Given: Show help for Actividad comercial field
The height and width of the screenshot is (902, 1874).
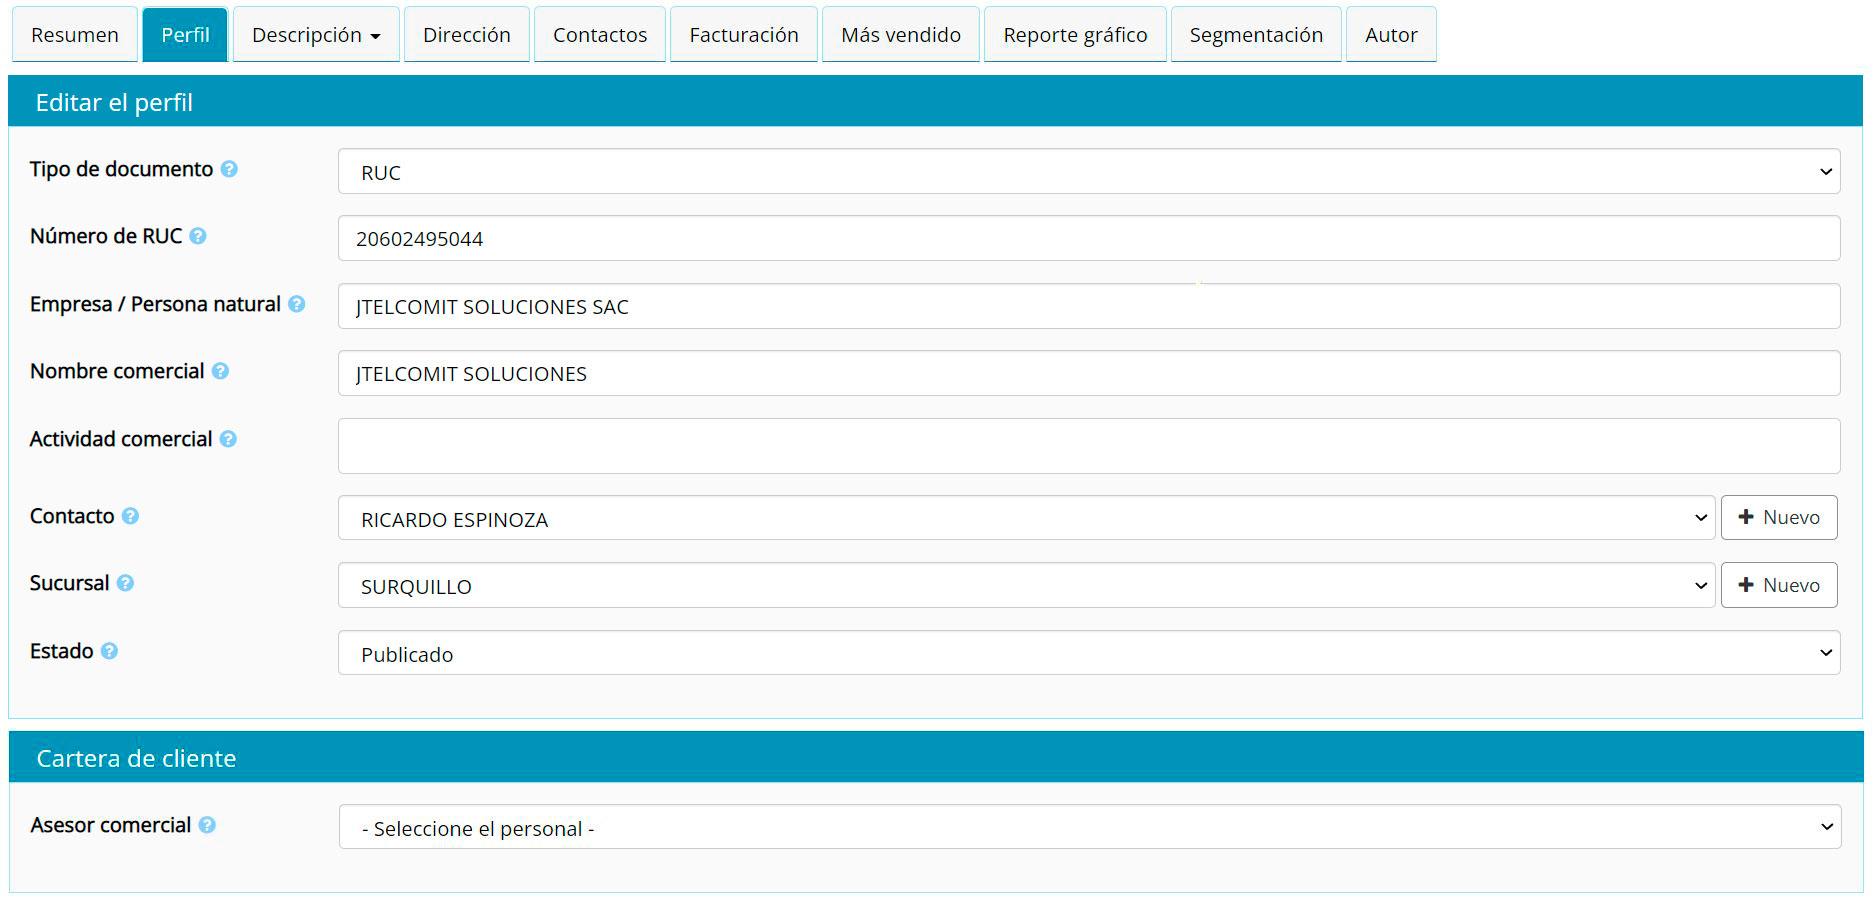Looking at the screenshot, I should (x=228, y=439).
